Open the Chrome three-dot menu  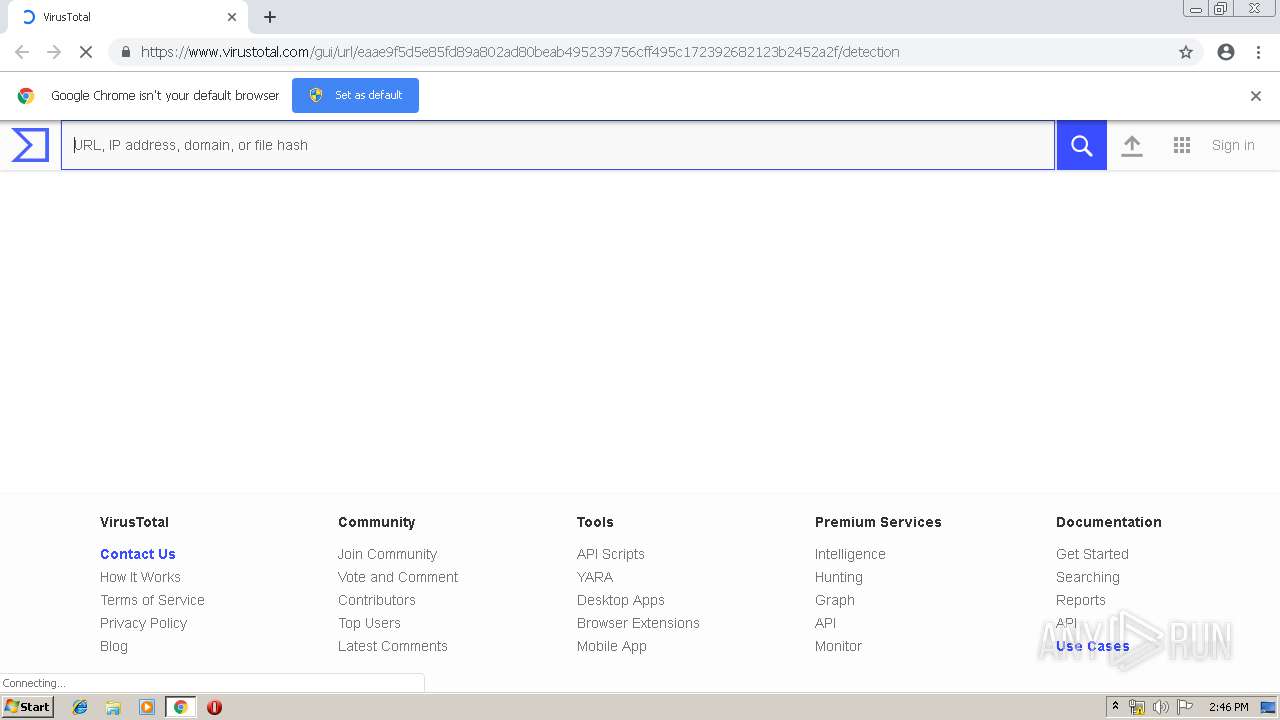tap(1258, 52)
